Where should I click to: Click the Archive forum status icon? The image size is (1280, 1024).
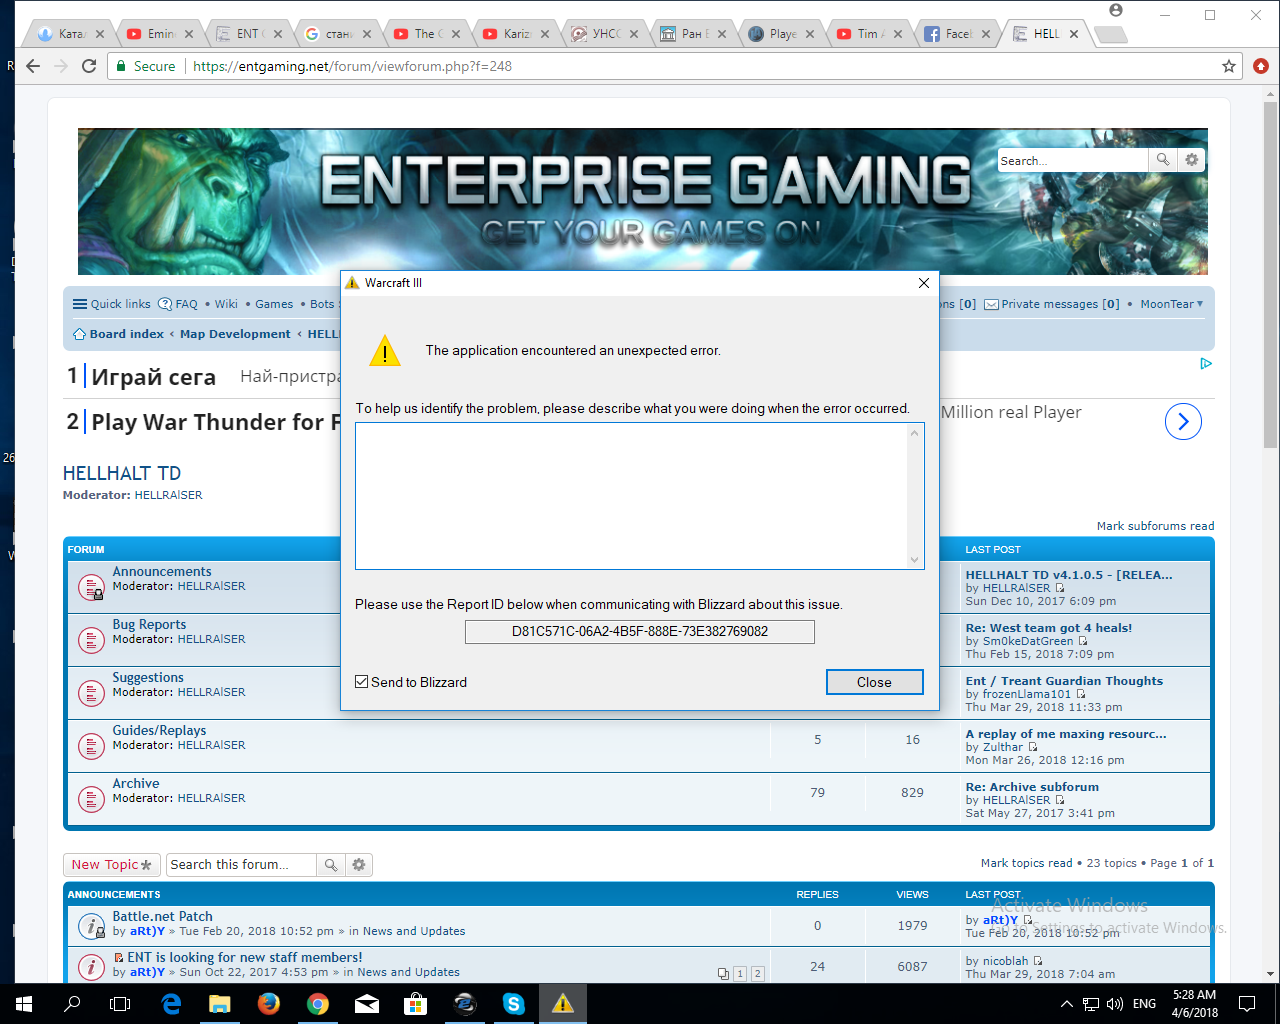click(91, 799)
